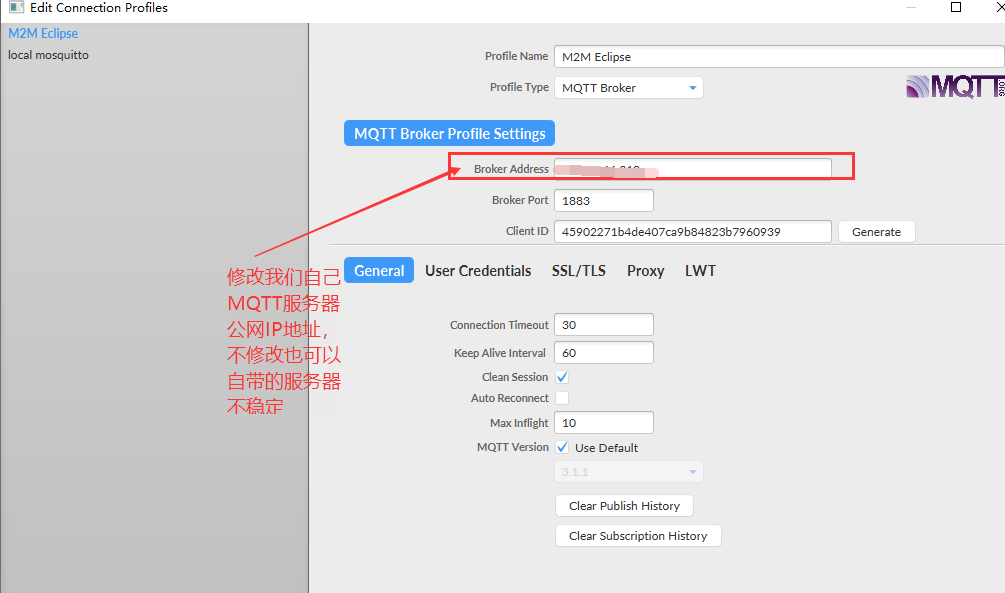The width and height of the screenshot is (1005, 593).
Task: Switch to the General tab
Action: coord(379,271)
